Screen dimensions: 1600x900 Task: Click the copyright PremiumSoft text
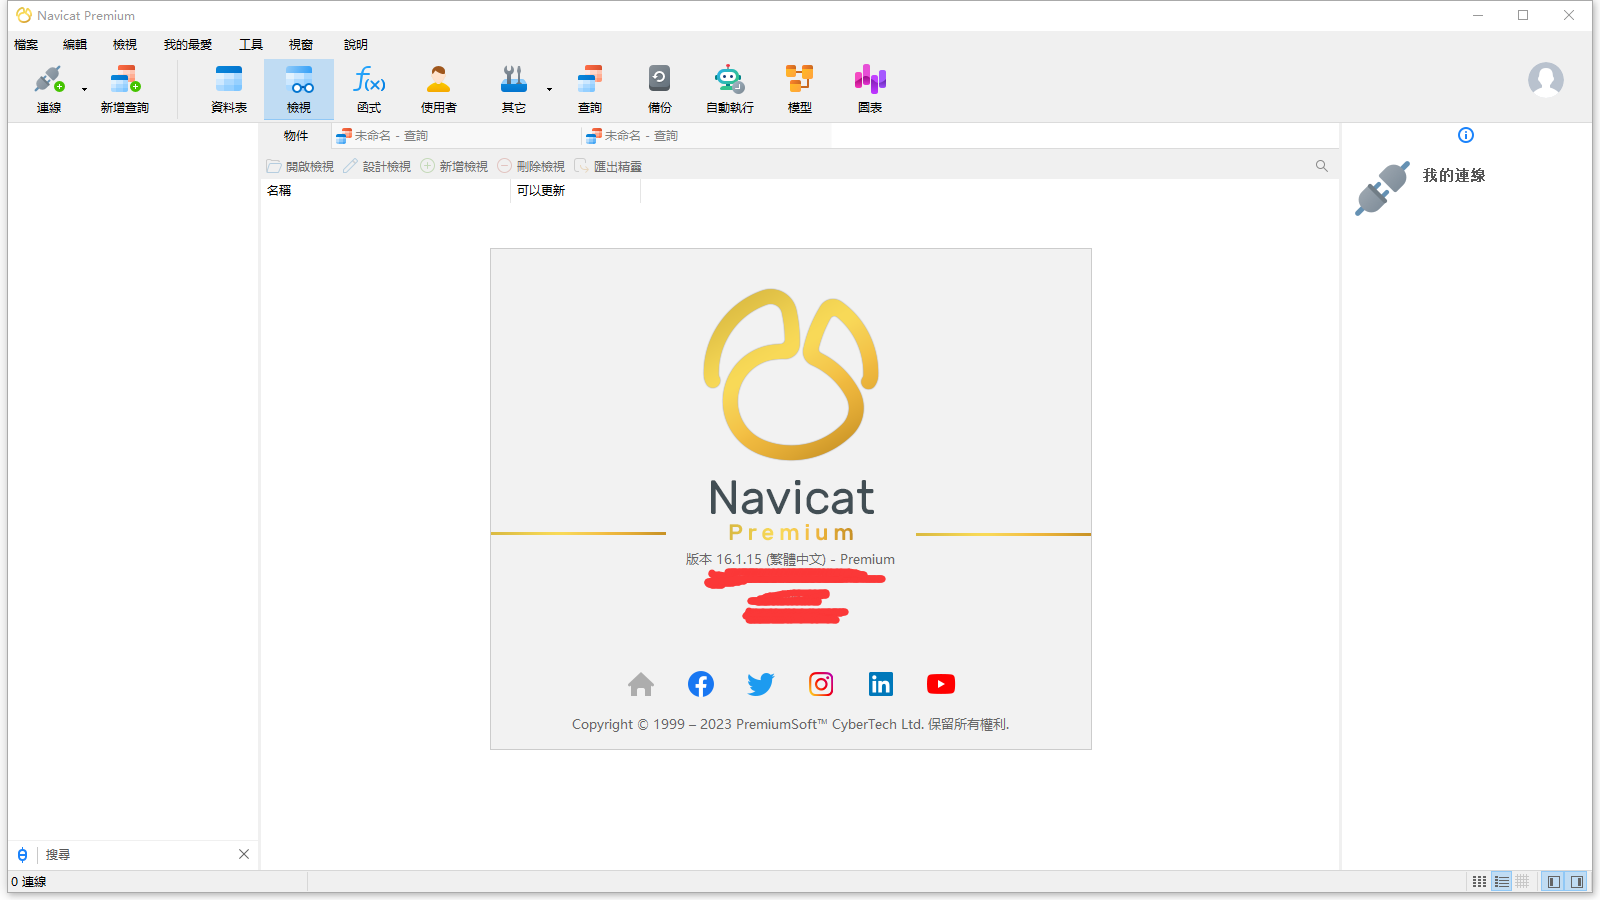790,725
